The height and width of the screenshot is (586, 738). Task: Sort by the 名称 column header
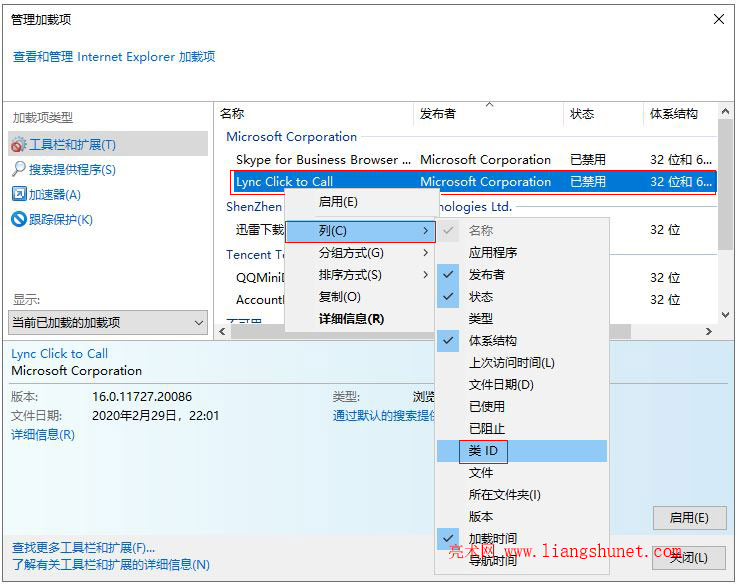315,113
